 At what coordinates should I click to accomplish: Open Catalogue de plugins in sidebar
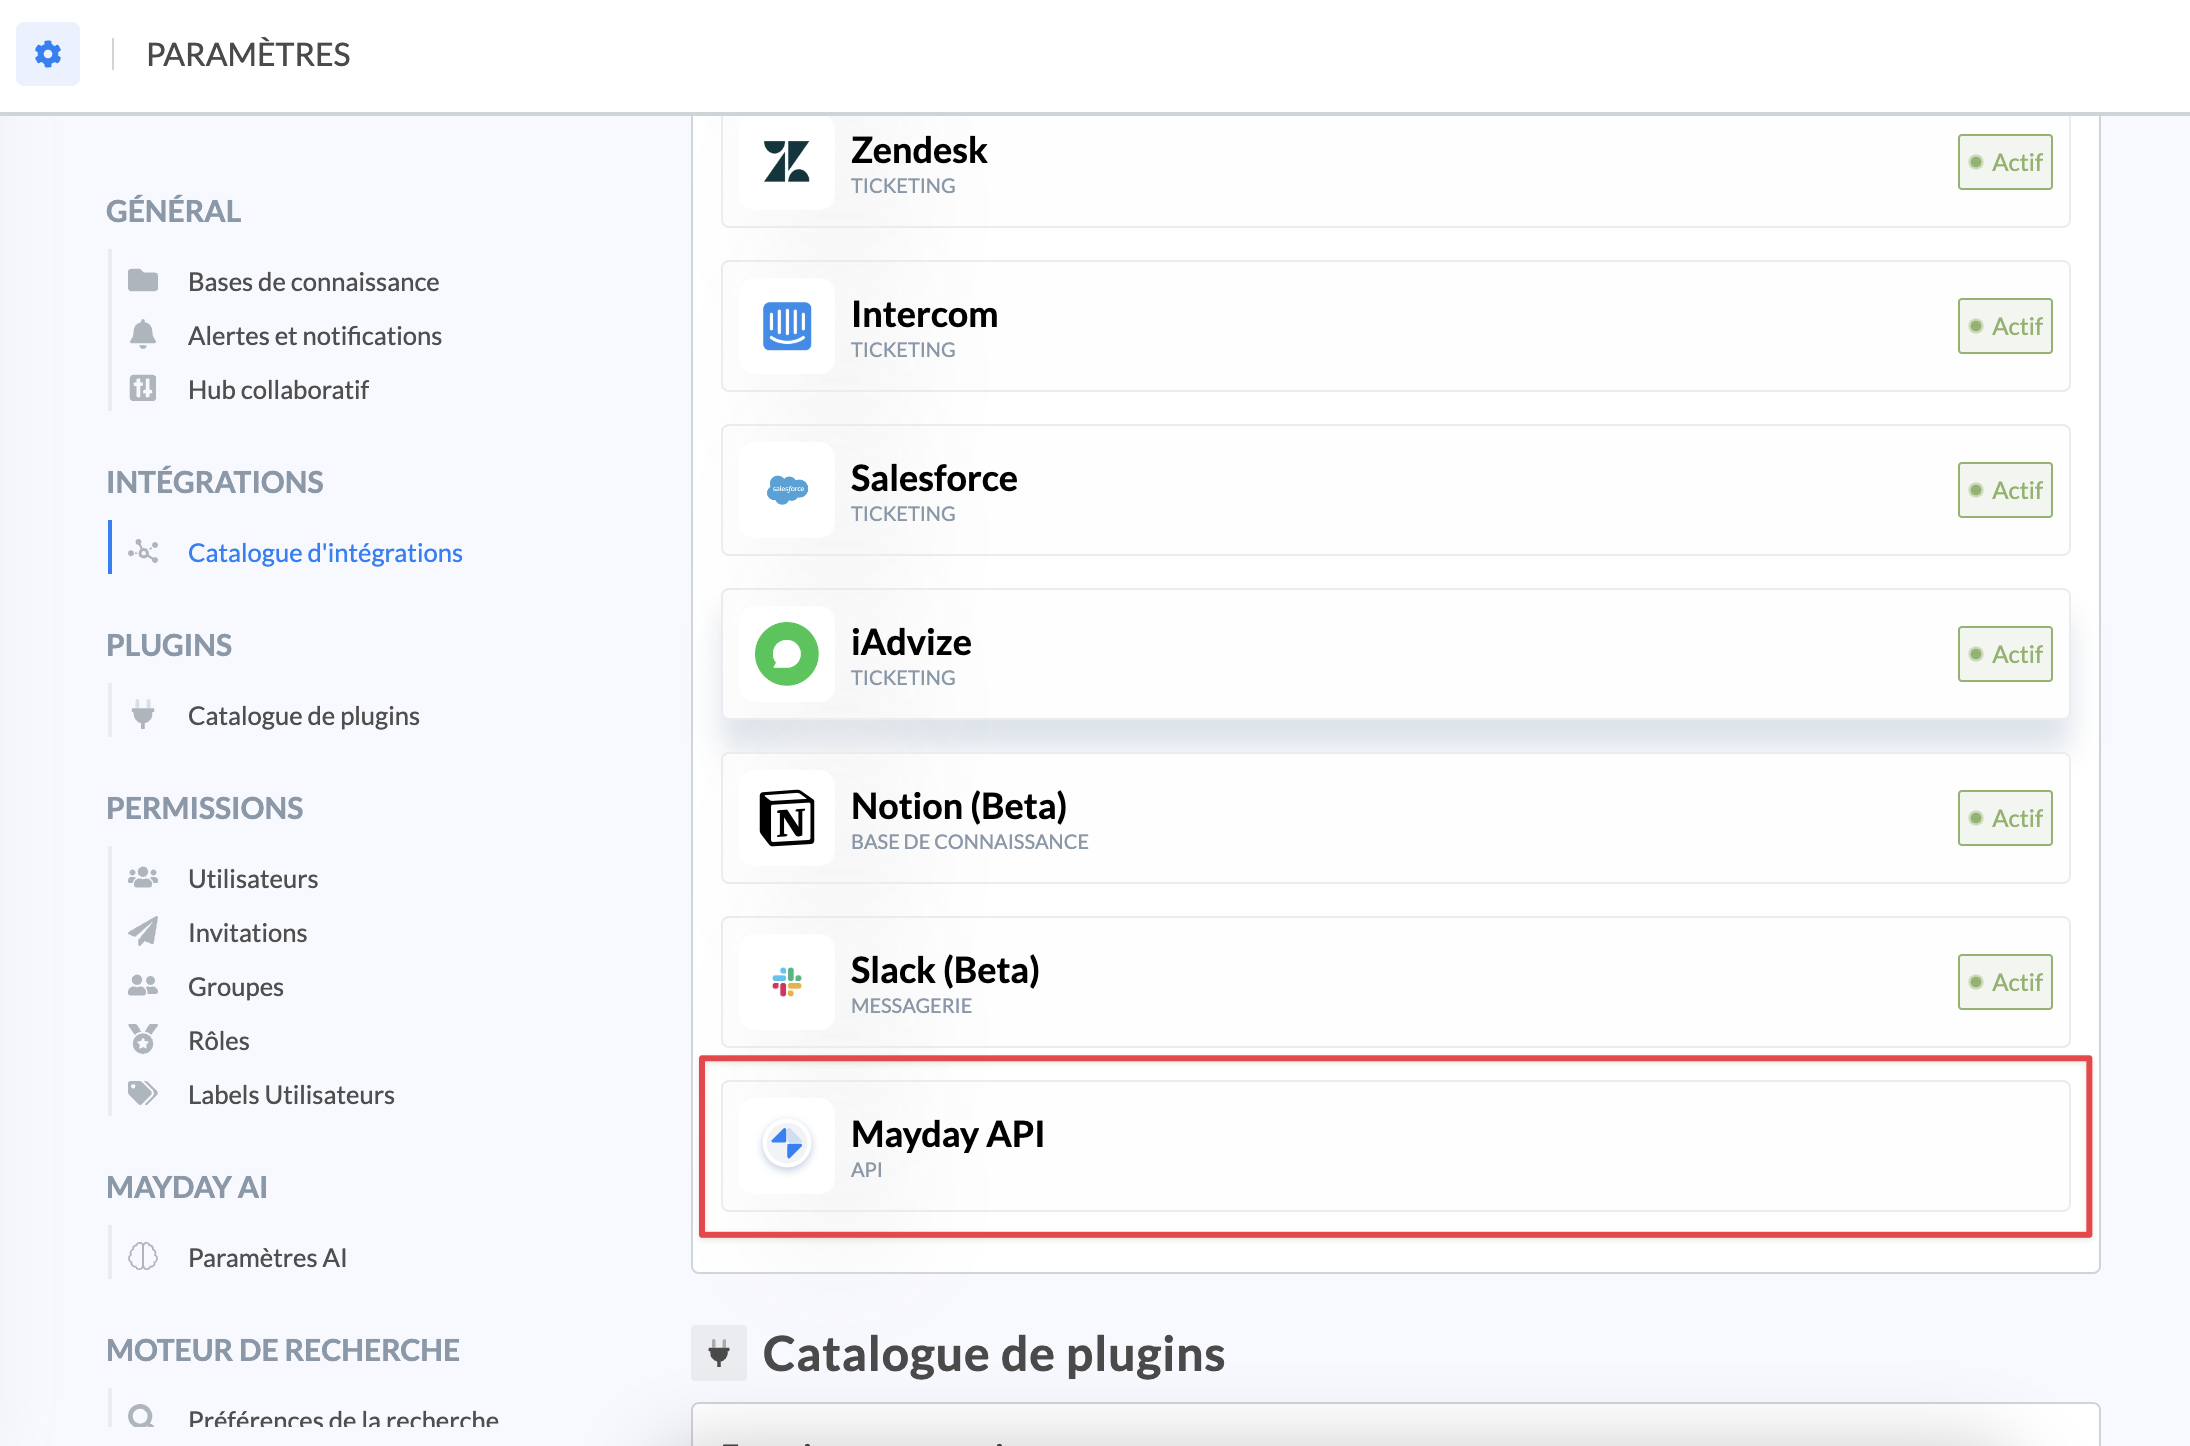303,716
